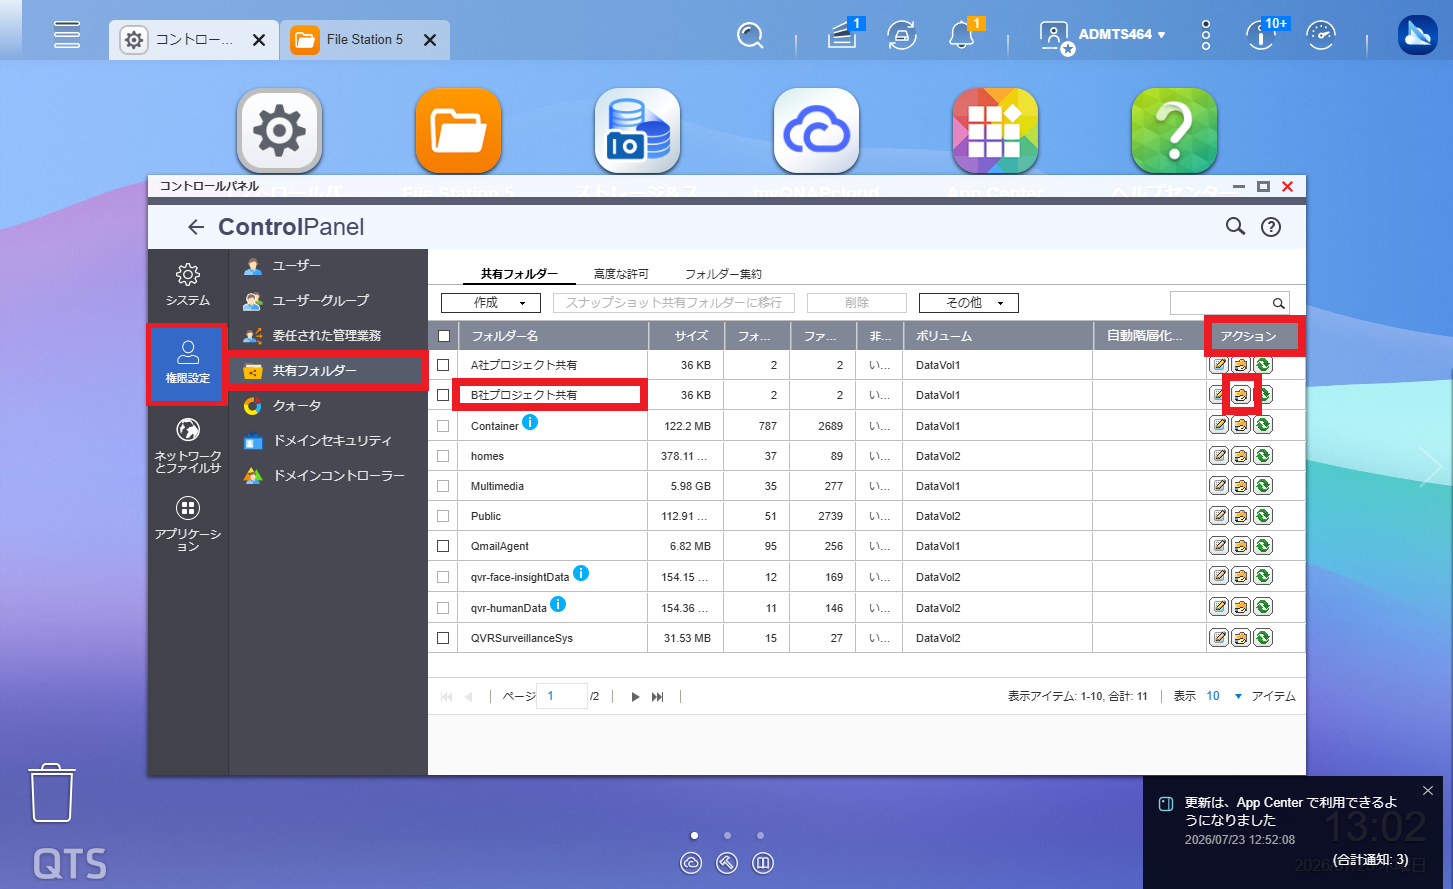This screenshot has height=889, width=1453.
Task: Open the trash bin on the desktop
Action: [x=51, y=793]
